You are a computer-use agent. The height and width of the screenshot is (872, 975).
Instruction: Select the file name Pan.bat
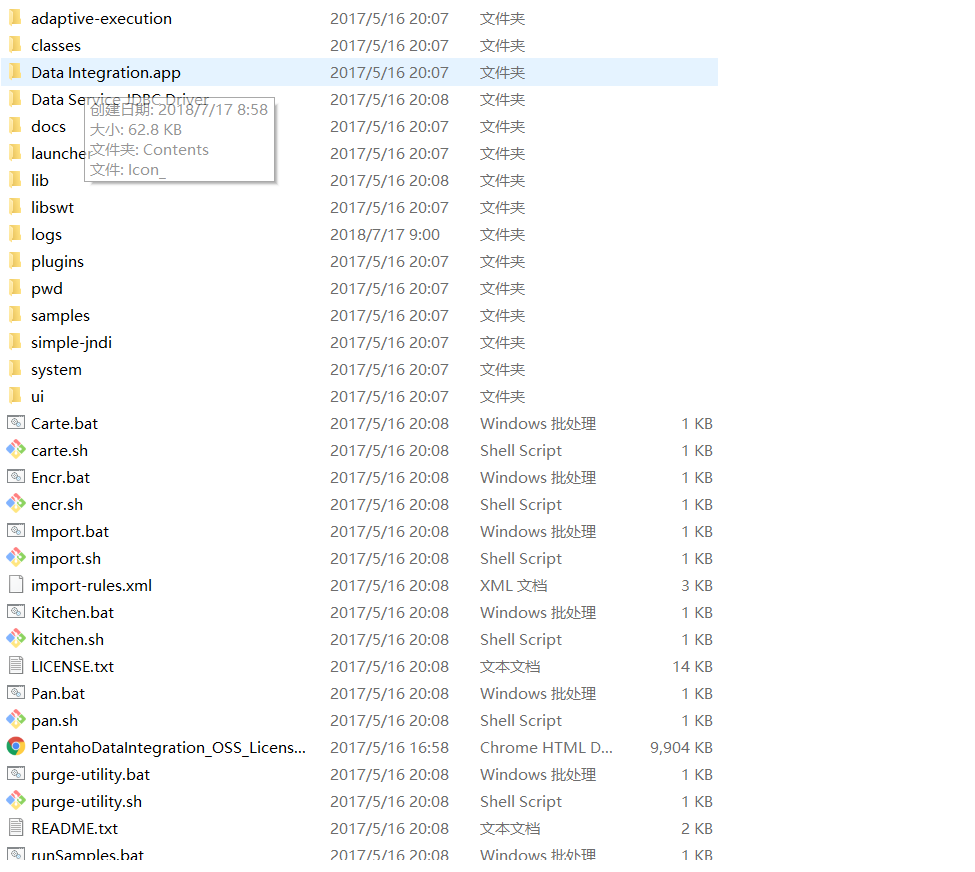pos(58,693)
